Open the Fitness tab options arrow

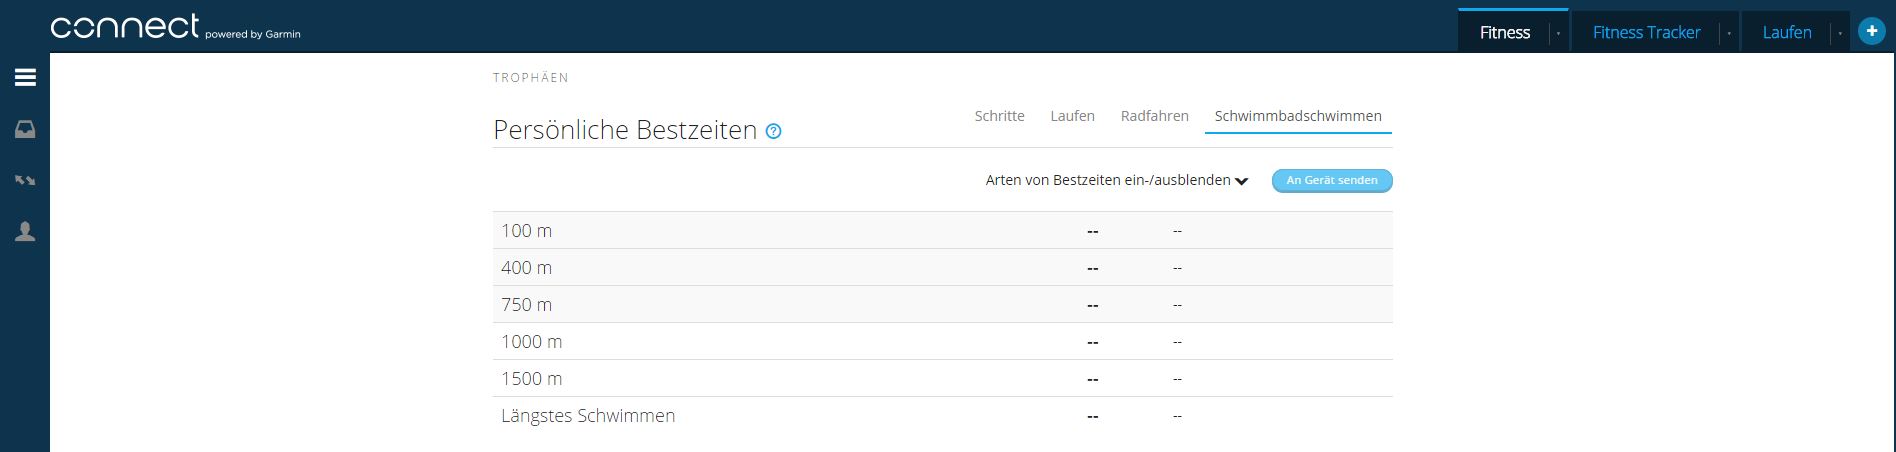tap(1557, 33)
